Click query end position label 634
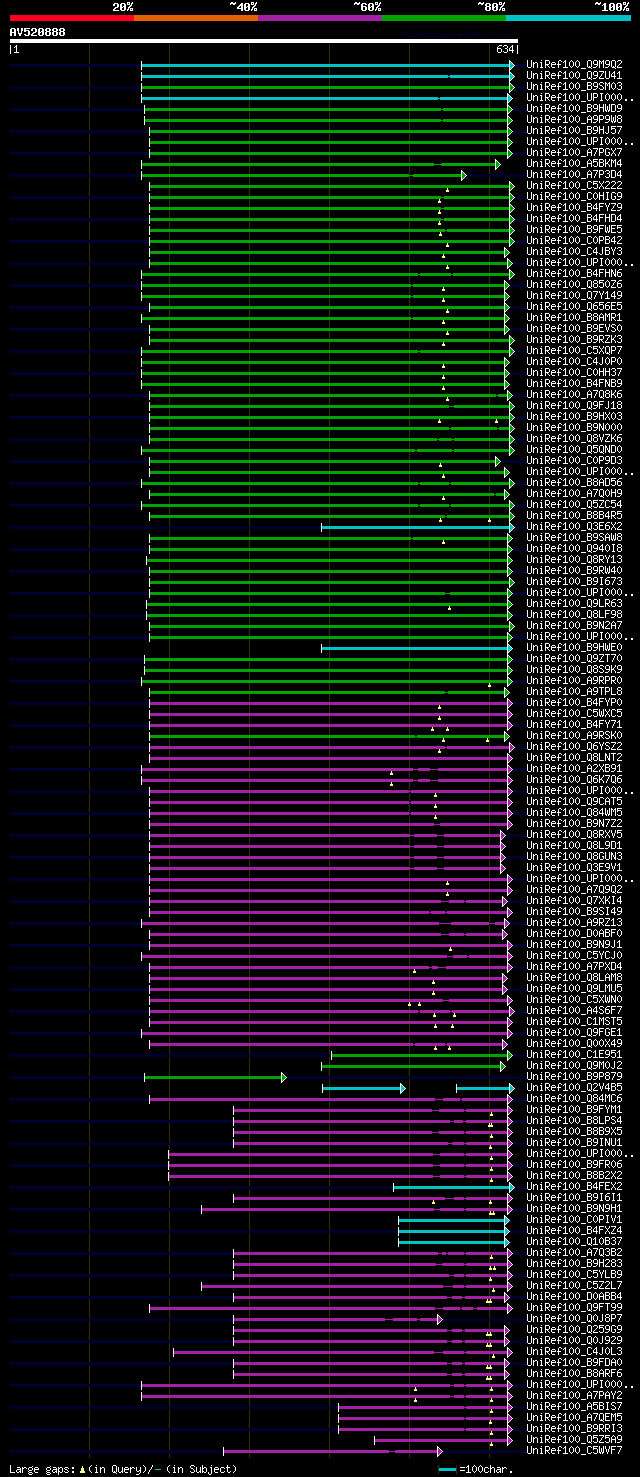This screenshot has height=1477, width=640. (x=505, y=49)
